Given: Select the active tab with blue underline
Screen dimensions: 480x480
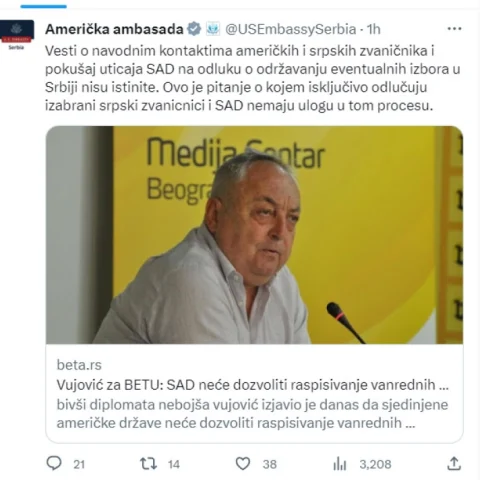Looking at the screenshot, I should pos(43,6).
